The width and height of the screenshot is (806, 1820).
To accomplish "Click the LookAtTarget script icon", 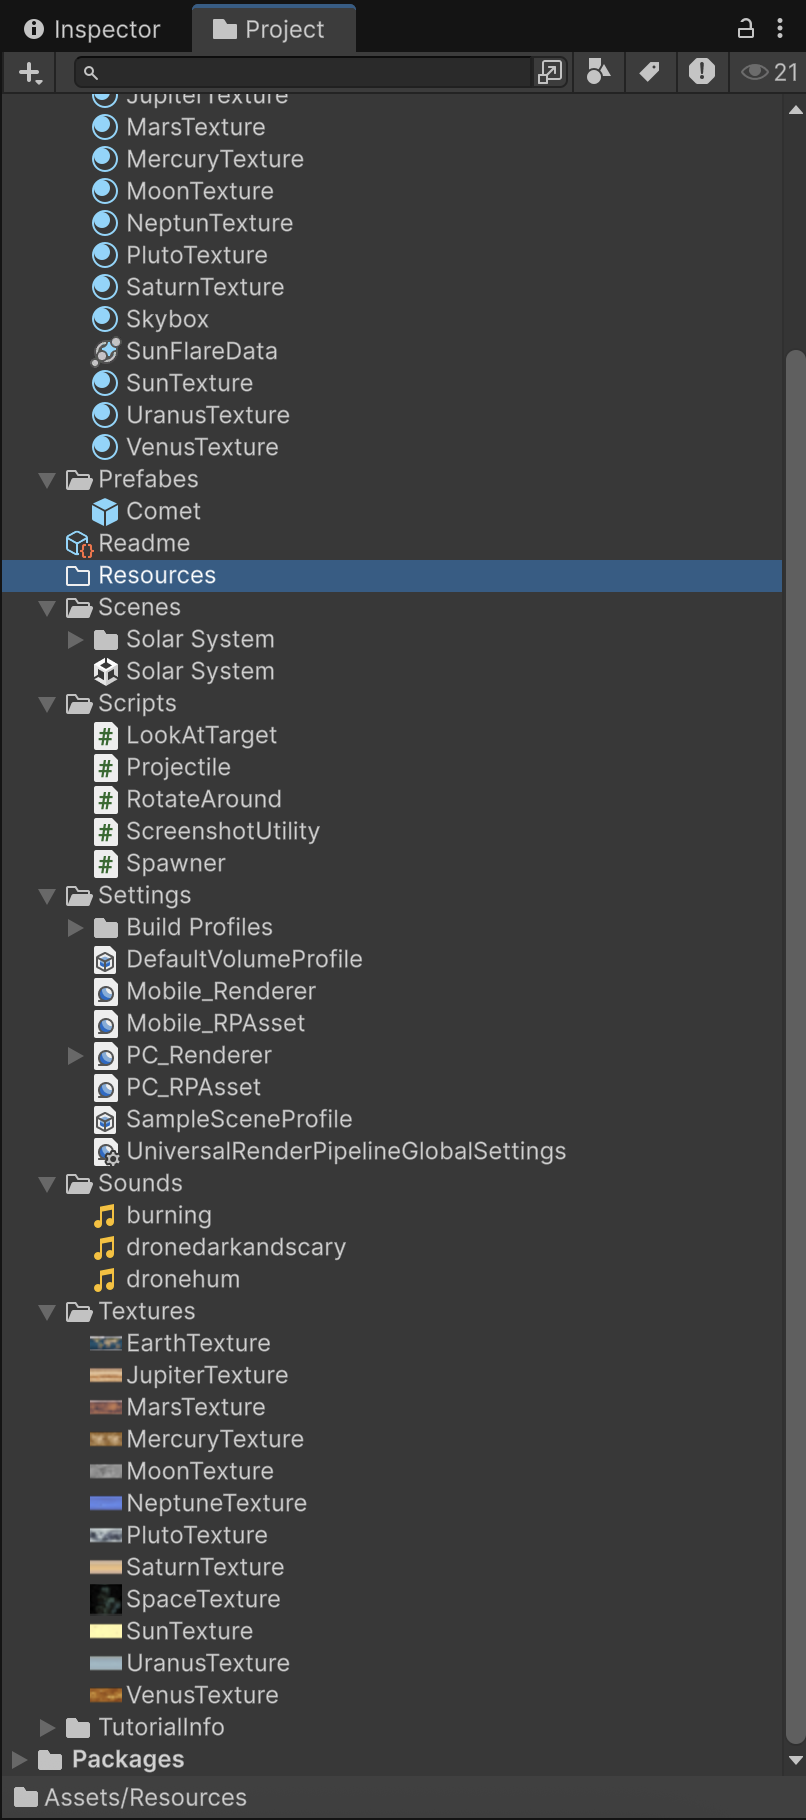I will click(x=105, y=736).
